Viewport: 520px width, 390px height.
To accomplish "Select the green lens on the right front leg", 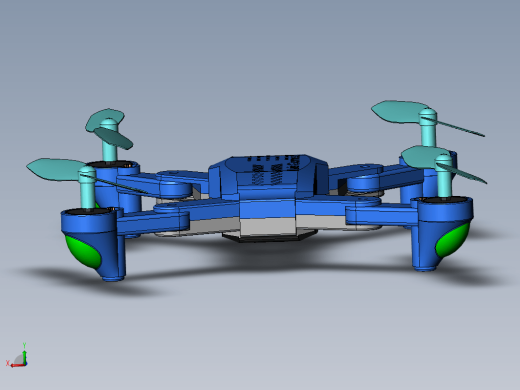I will point(453,240).
